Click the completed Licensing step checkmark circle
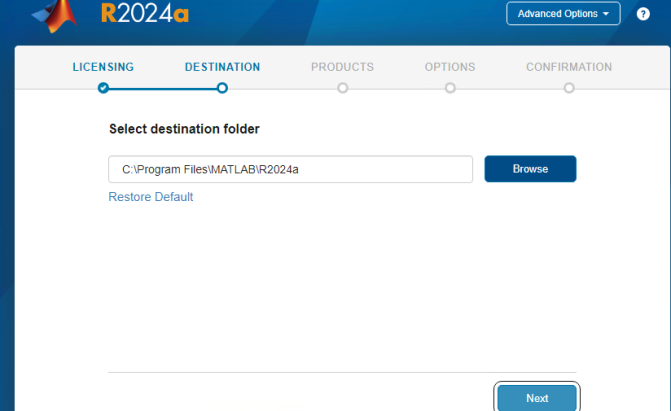This screenshot has width=671, height=411. click(x=103, y=88)
